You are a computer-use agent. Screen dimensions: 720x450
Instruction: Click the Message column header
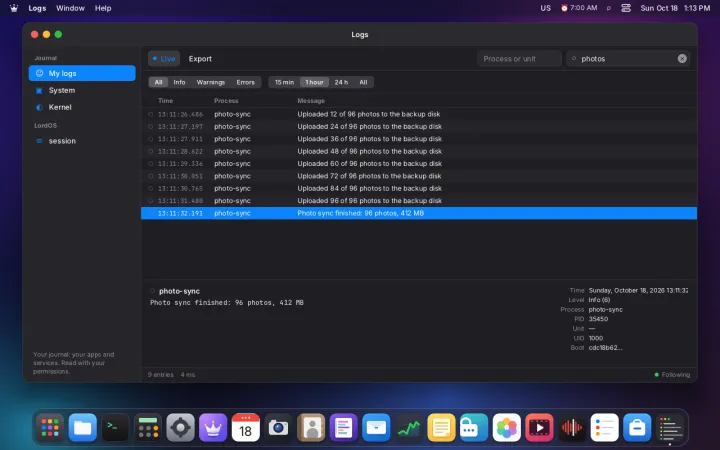tap(311, 101)
